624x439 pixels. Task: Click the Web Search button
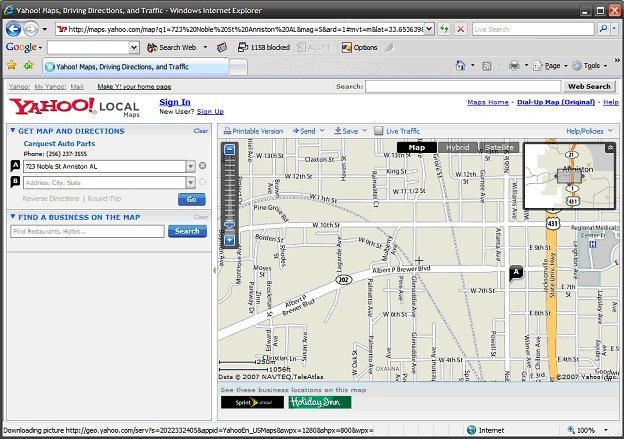(589, 86)
